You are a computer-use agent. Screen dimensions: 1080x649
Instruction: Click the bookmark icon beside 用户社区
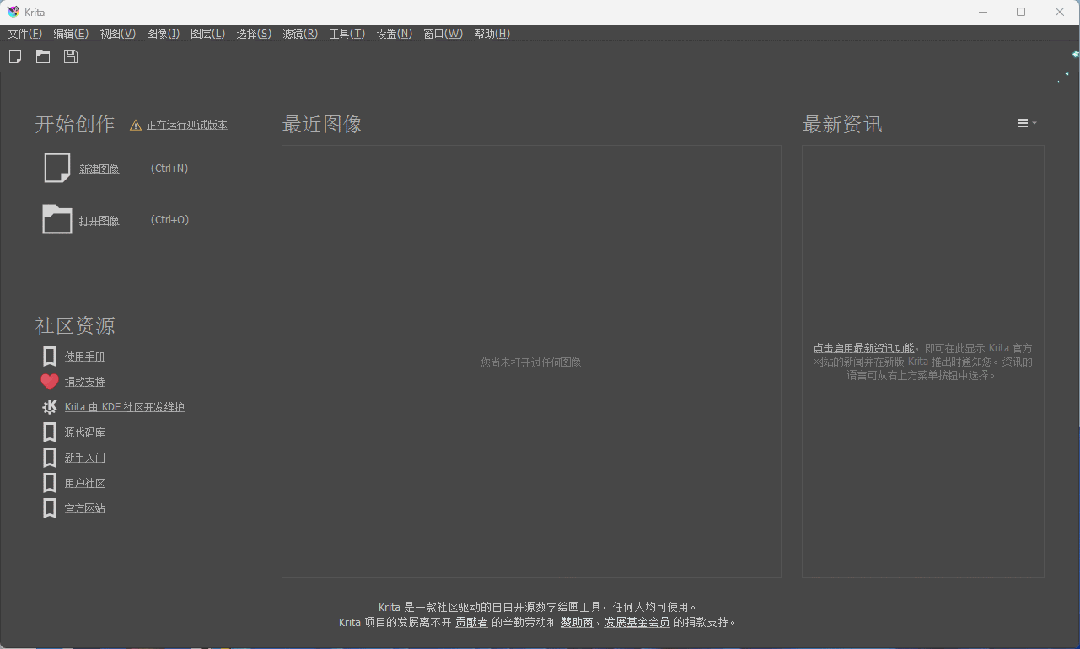[x=50, y=483]
